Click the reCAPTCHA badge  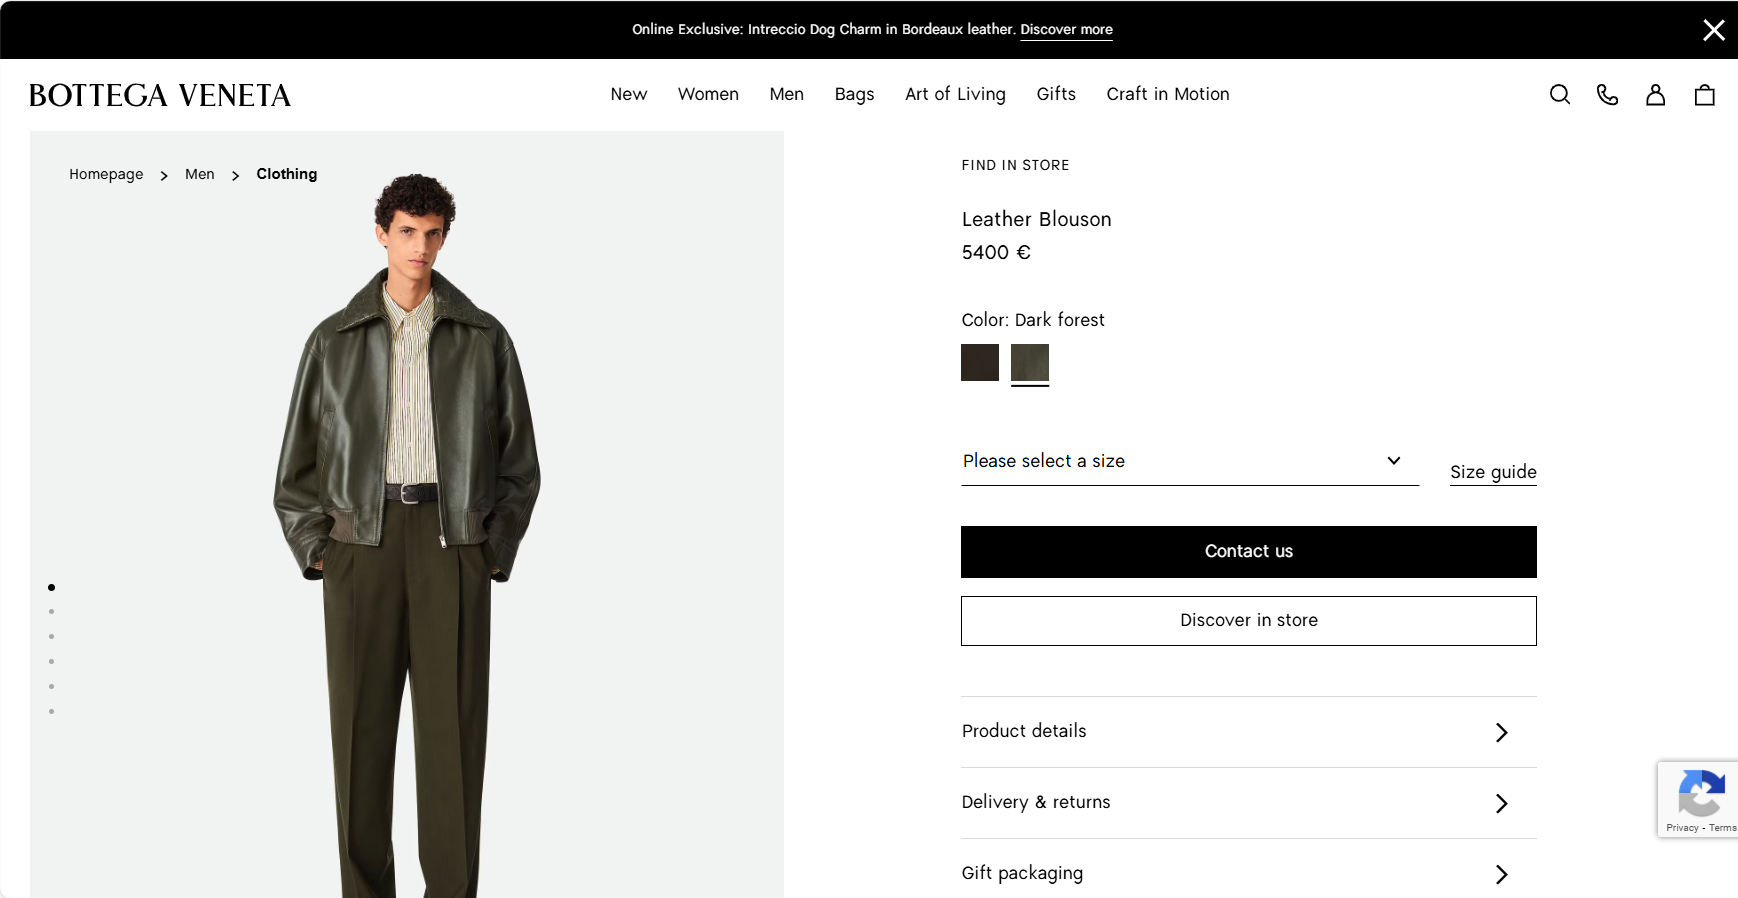tap(1699, 798)
